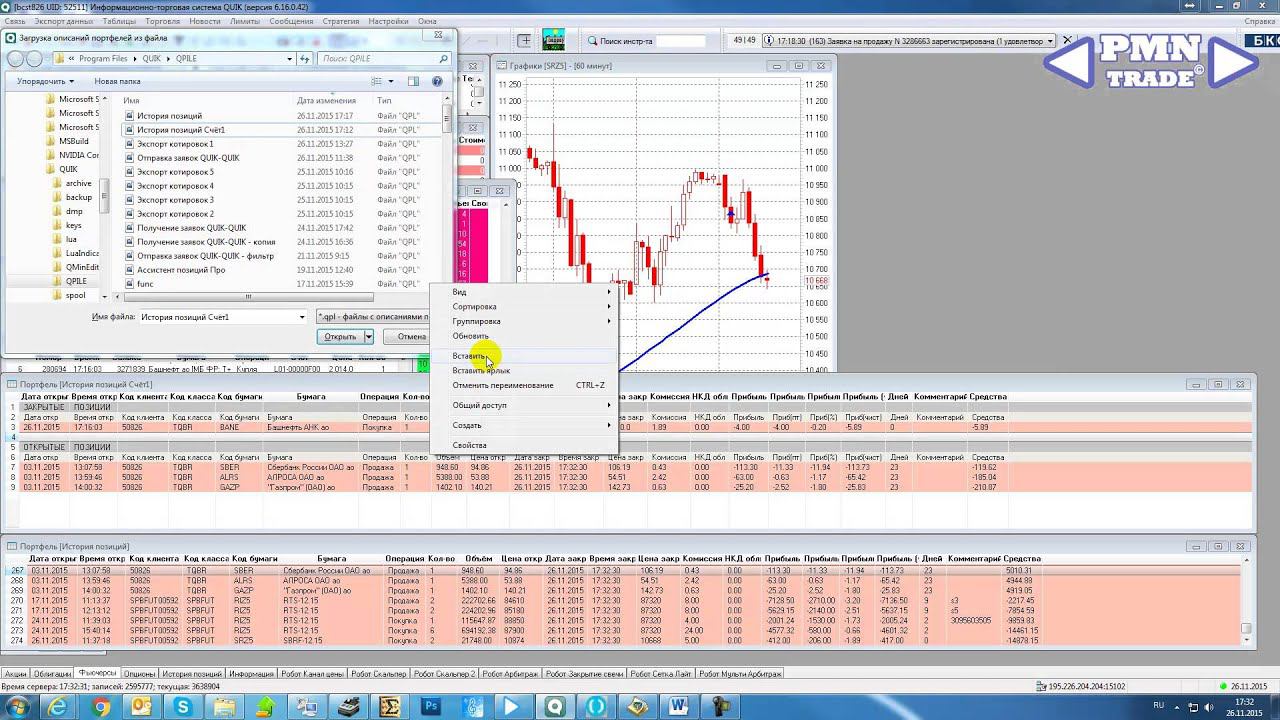Dismiss the order message with the X icon

(1067, 41)
